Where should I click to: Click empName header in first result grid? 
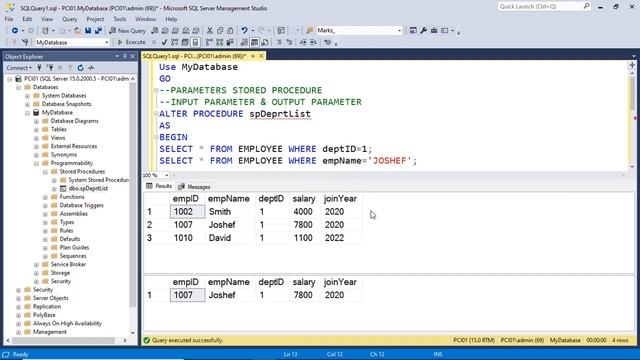pyautogui.click(x=229, y=199)
